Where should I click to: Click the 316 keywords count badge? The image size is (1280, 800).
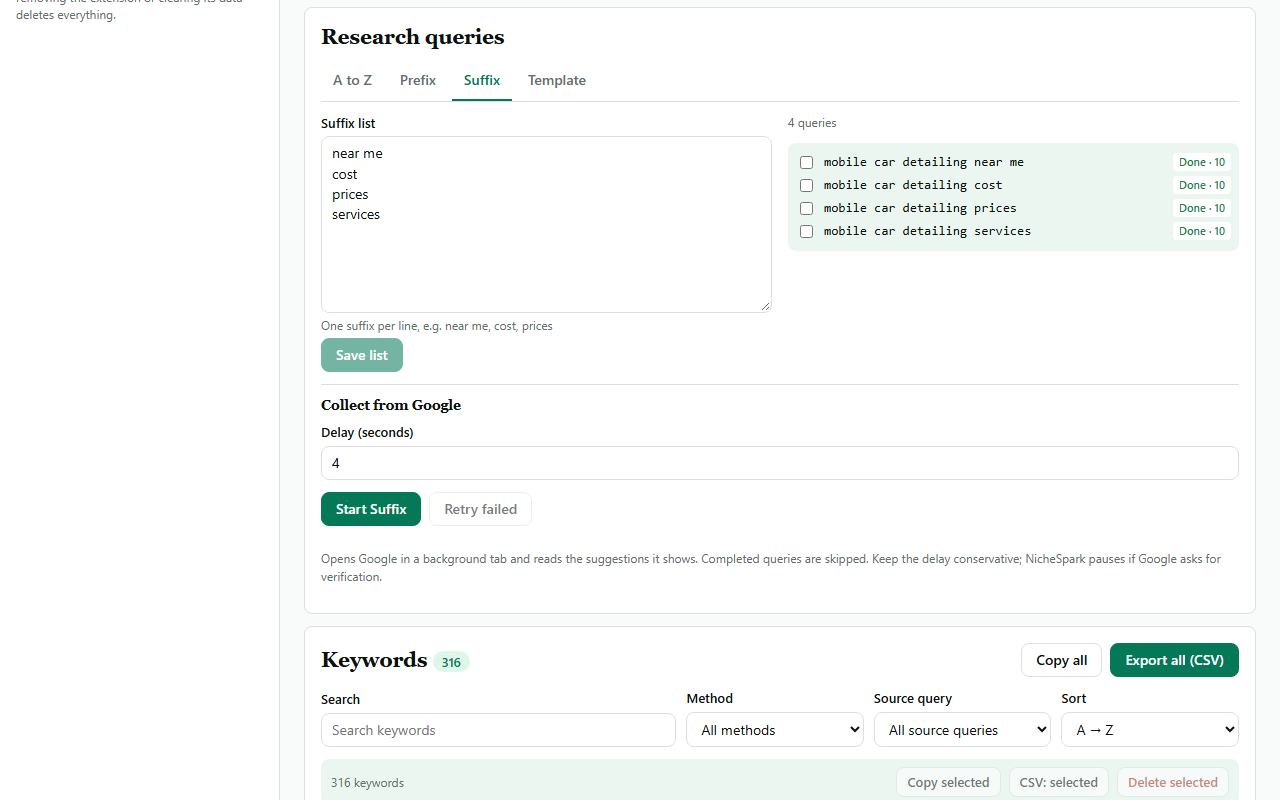[451, 662]
